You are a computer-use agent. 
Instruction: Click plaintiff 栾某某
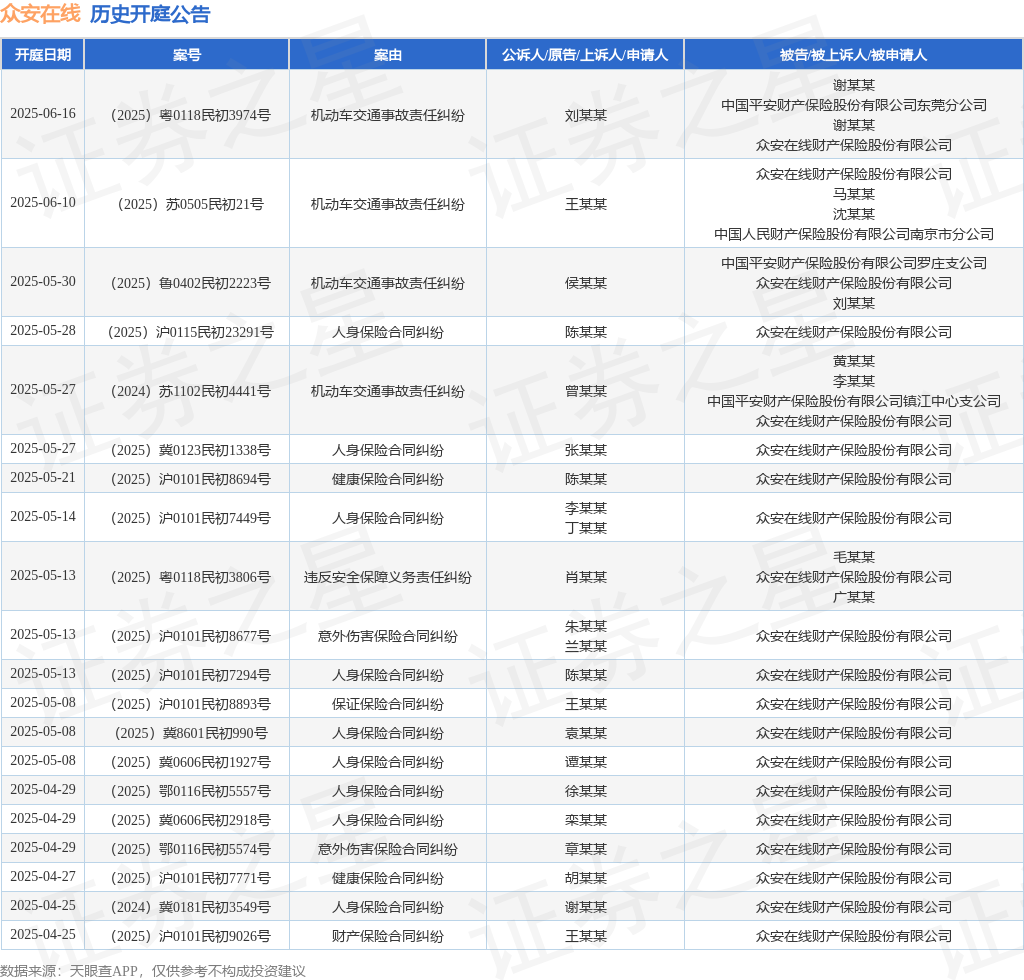coord(586,820)
